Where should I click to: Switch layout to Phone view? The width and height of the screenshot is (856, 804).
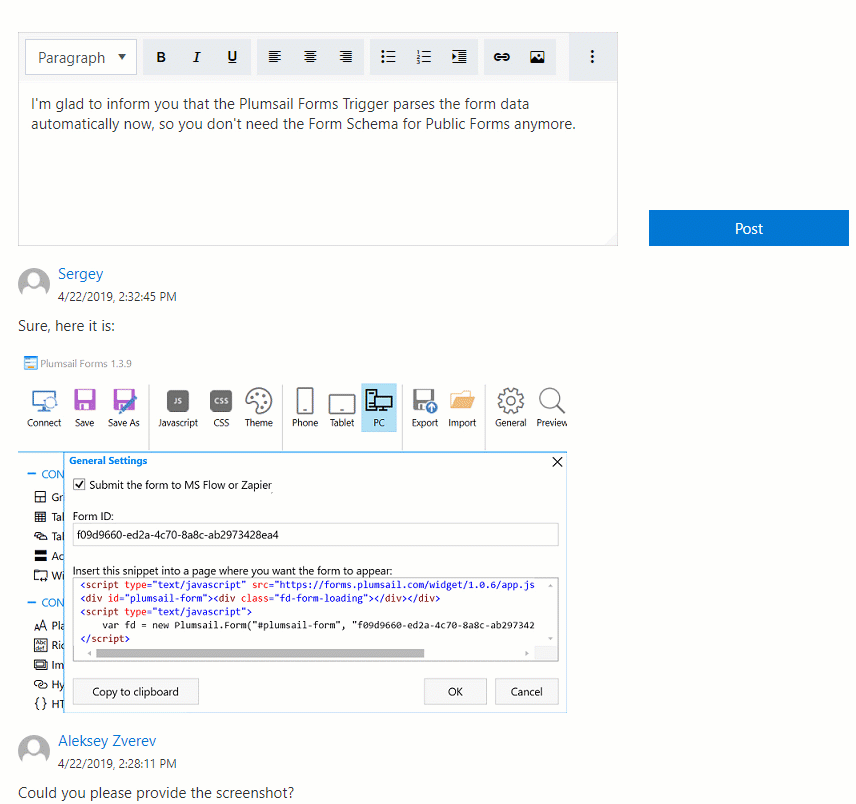pos(305,408)
